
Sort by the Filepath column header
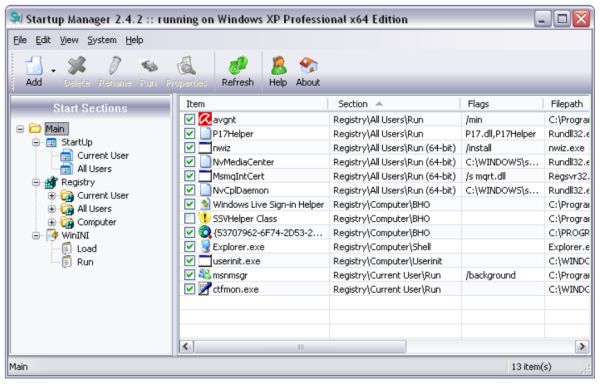pyautogui.click(x=567, y=104)
